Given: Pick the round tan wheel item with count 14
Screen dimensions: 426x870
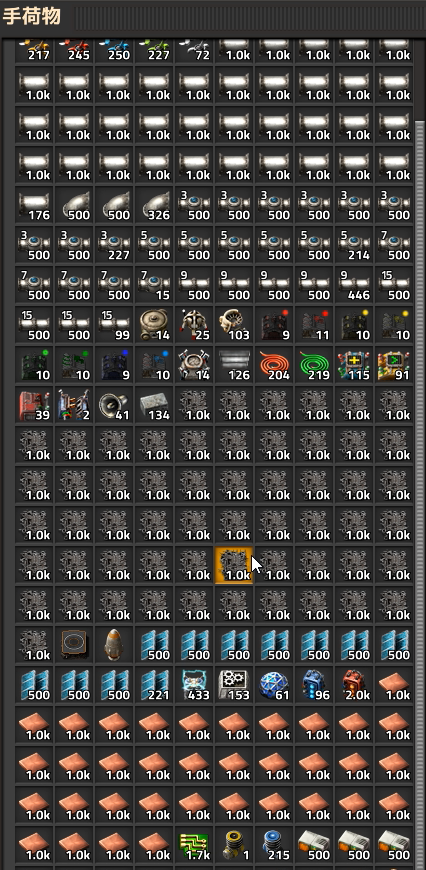Looking at the screenshot, I should (154, 325).
